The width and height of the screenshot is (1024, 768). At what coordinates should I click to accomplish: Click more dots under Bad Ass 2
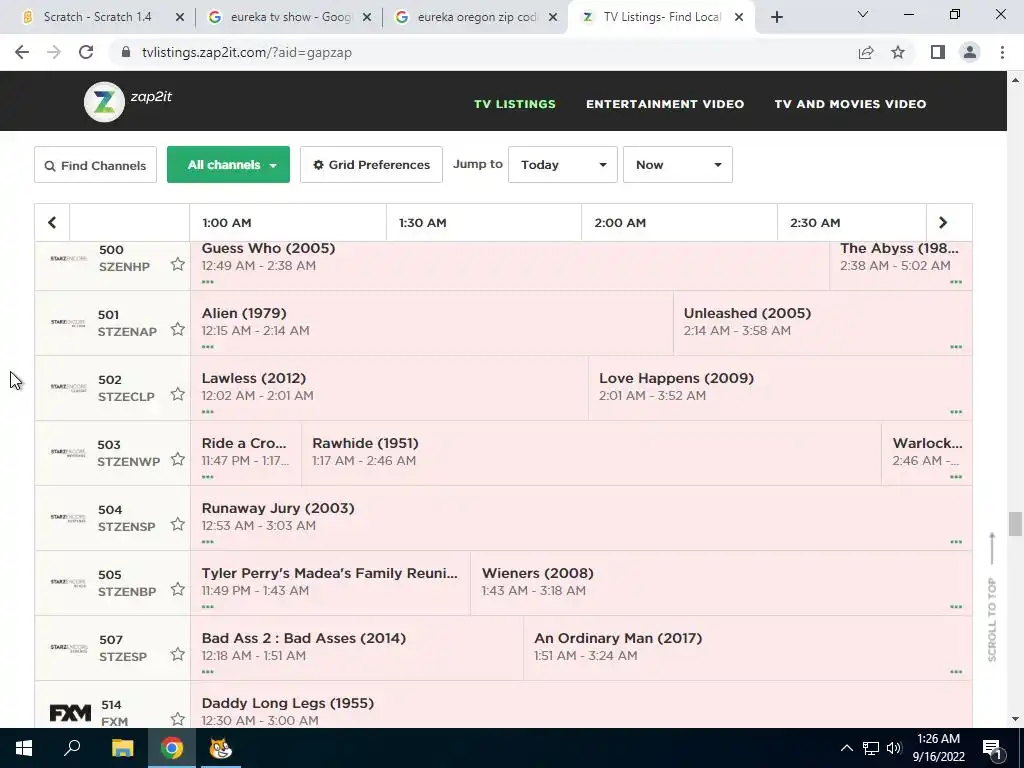[x=208, y=672]
